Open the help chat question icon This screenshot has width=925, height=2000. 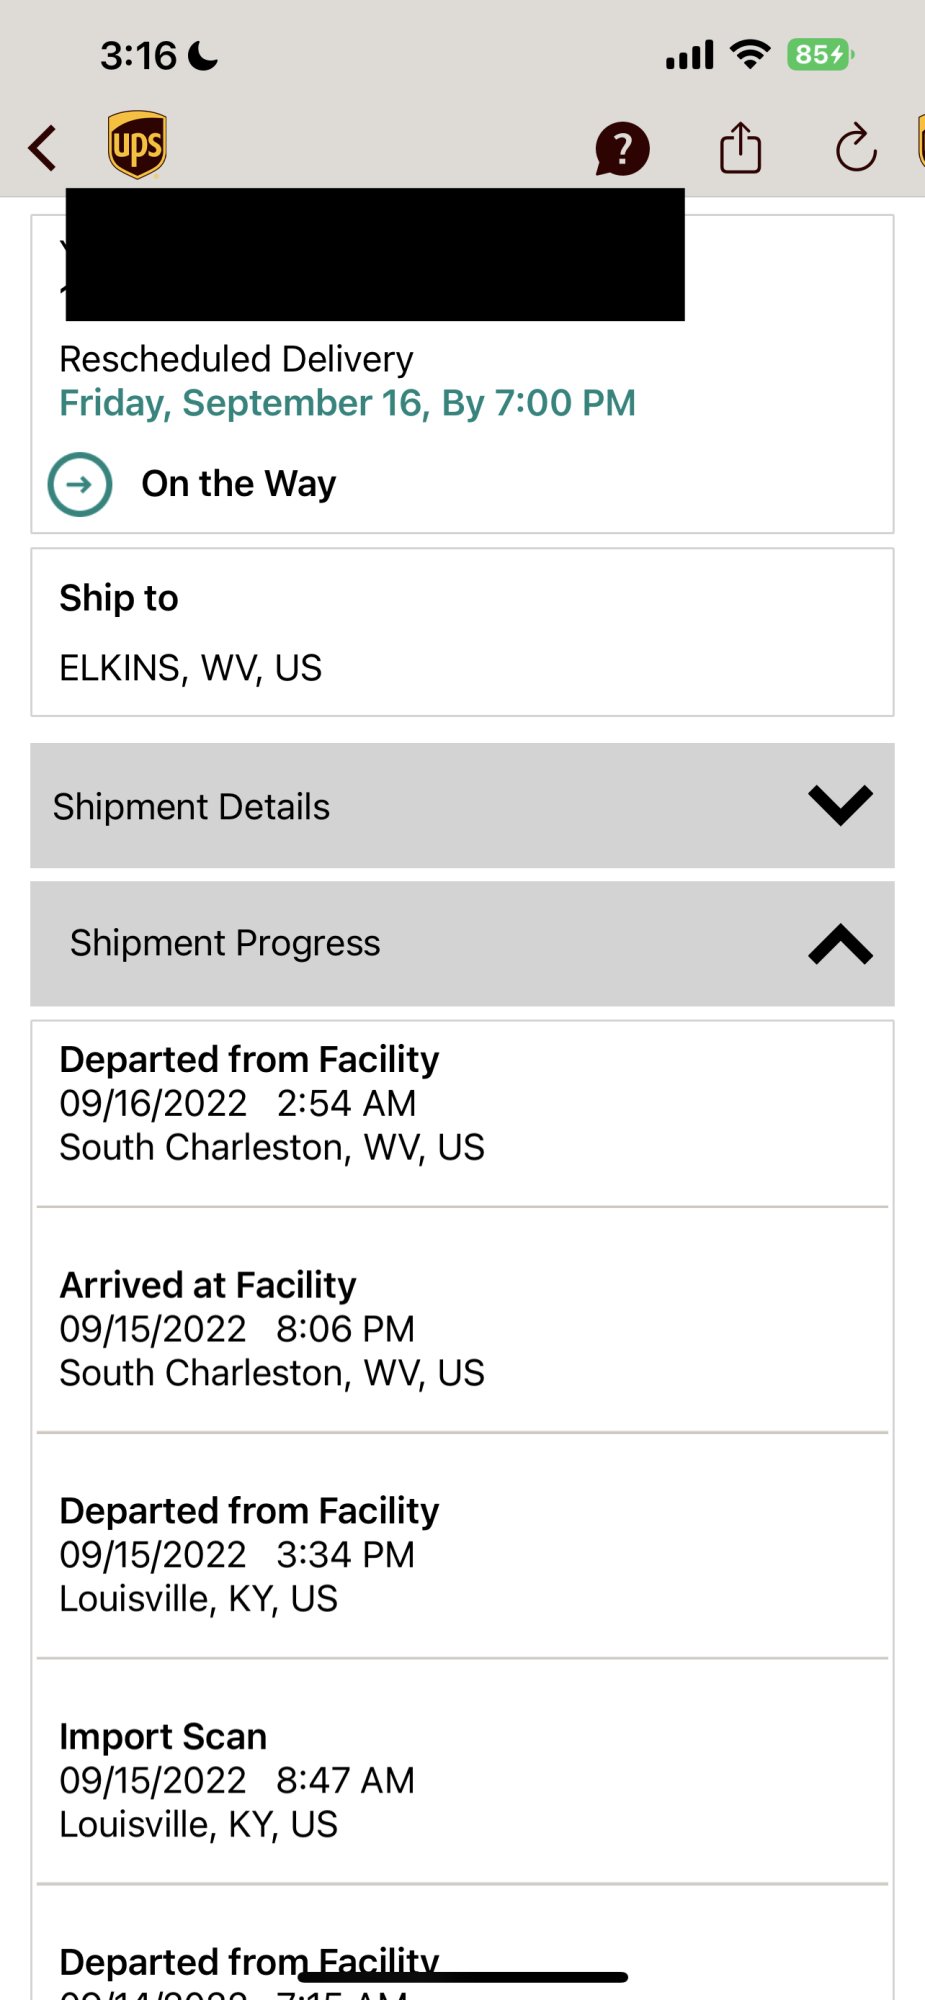(622, 149)
